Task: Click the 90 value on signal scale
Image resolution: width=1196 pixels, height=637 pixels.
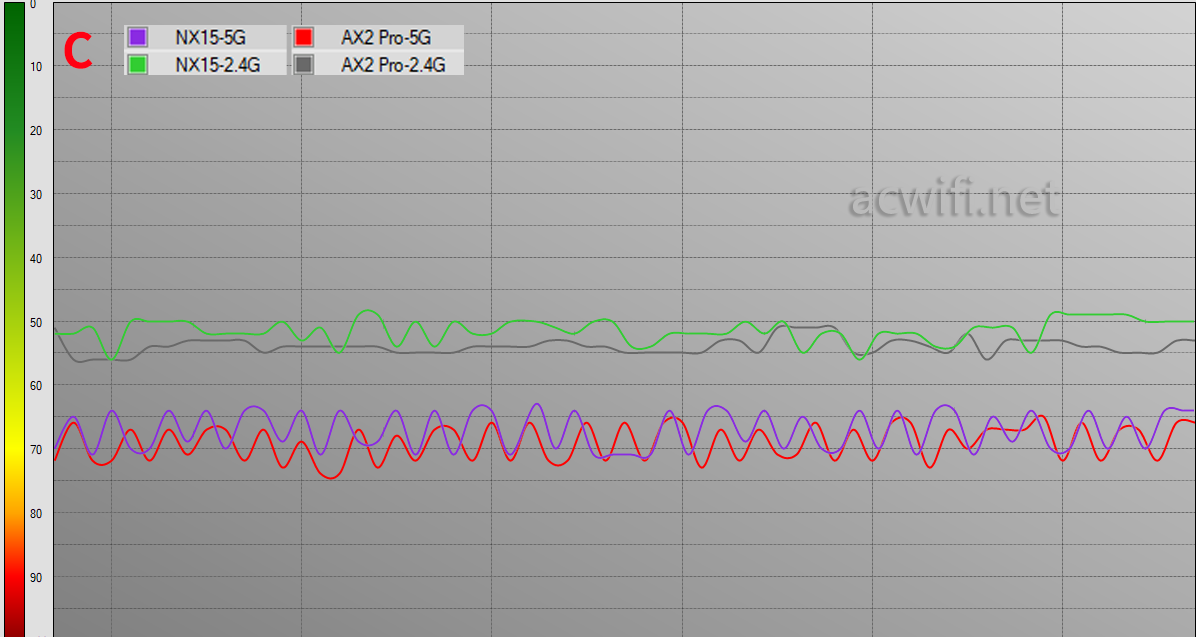Action: point(36,578)
